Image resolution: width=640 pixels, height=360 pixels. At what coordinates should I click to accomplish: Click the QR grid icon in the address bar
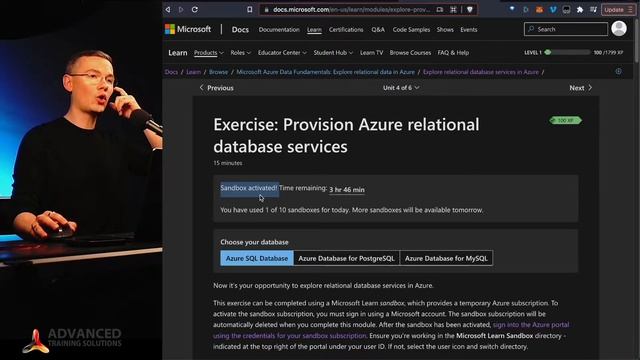pyautogui.click(x=453, y=9)
